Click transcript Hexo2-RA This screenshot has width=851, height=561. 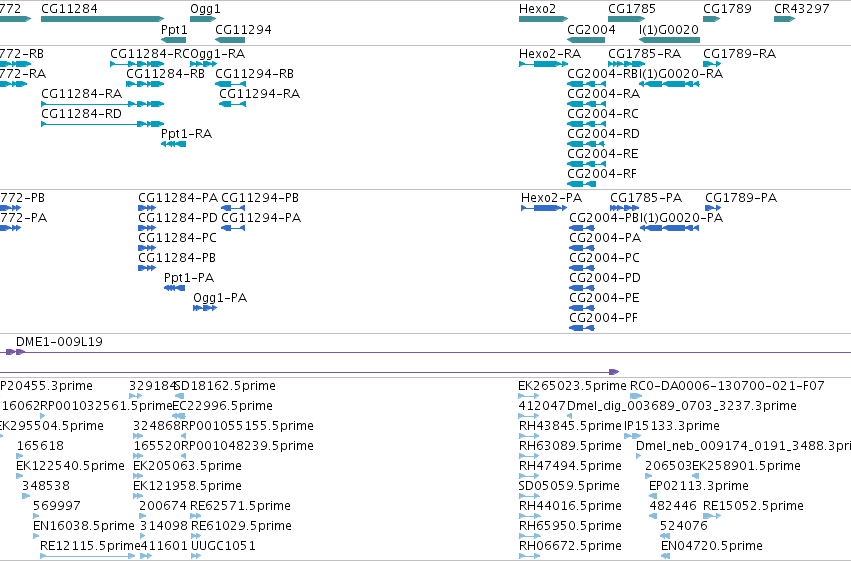tap(550, 54)
